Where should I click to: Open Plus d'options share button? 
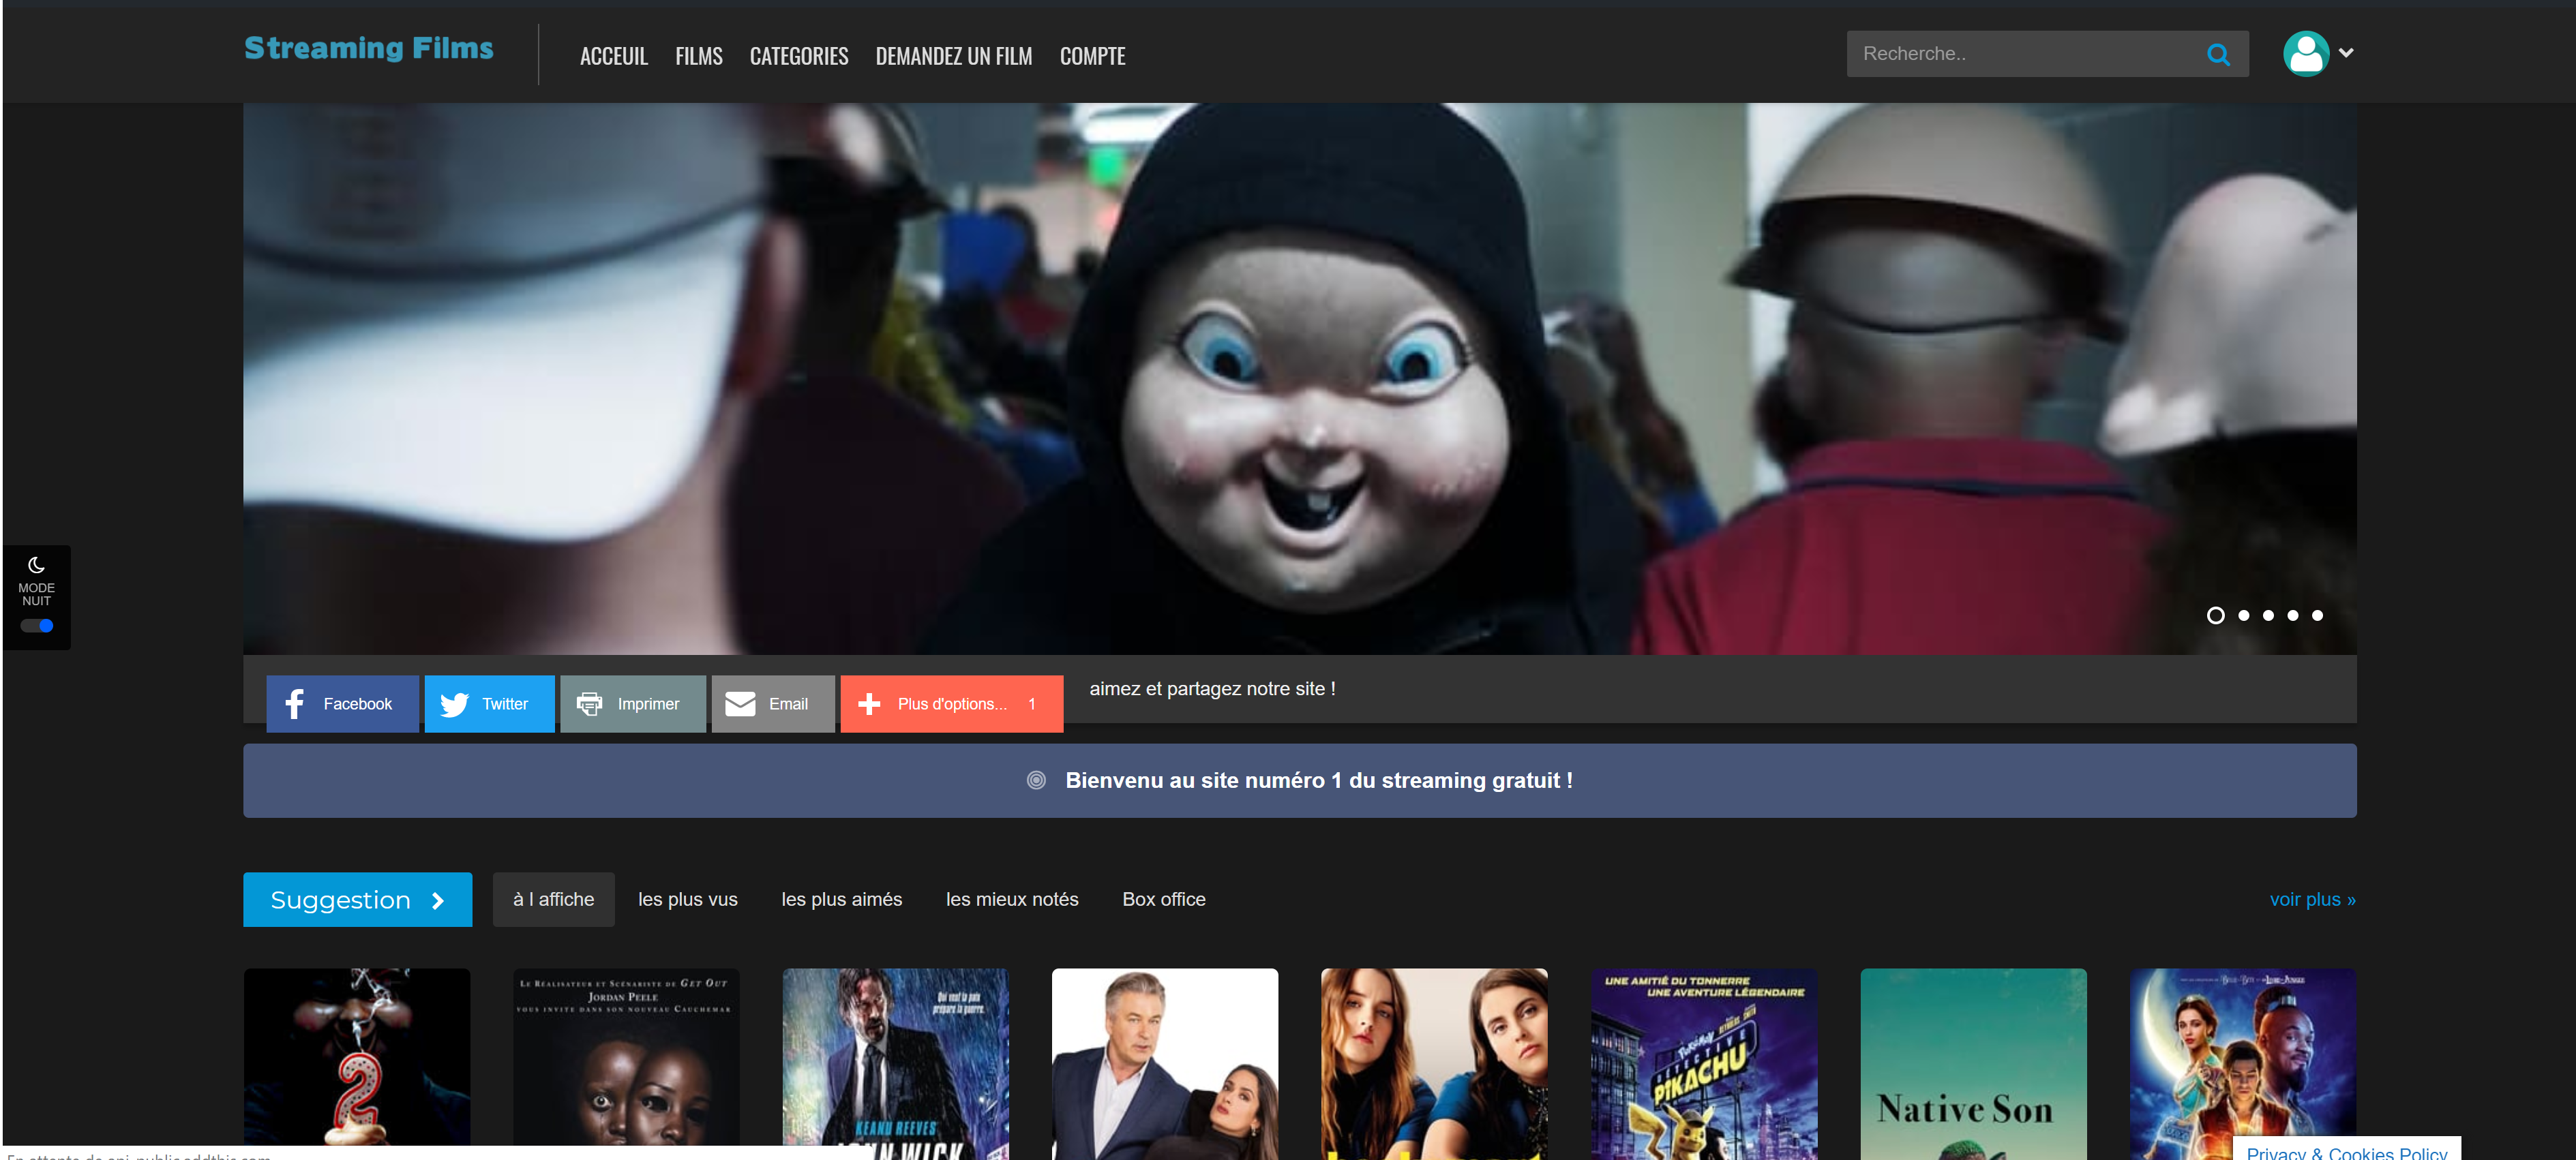point(950,704)
